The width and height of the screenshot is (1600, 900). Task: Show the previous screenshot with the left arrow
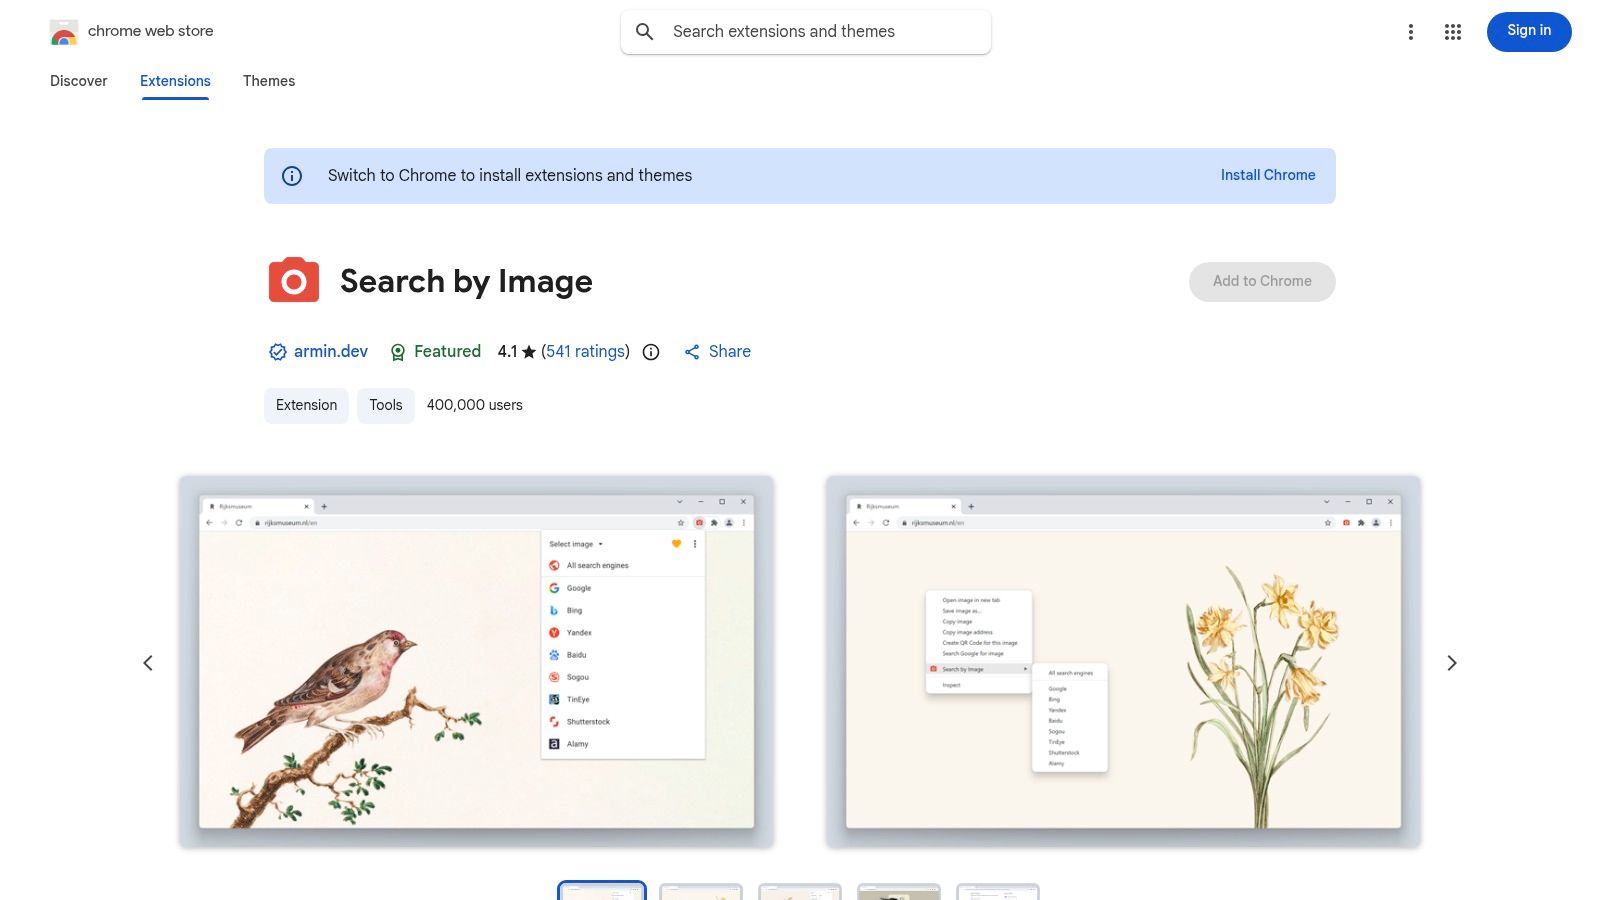pos(148,663)
